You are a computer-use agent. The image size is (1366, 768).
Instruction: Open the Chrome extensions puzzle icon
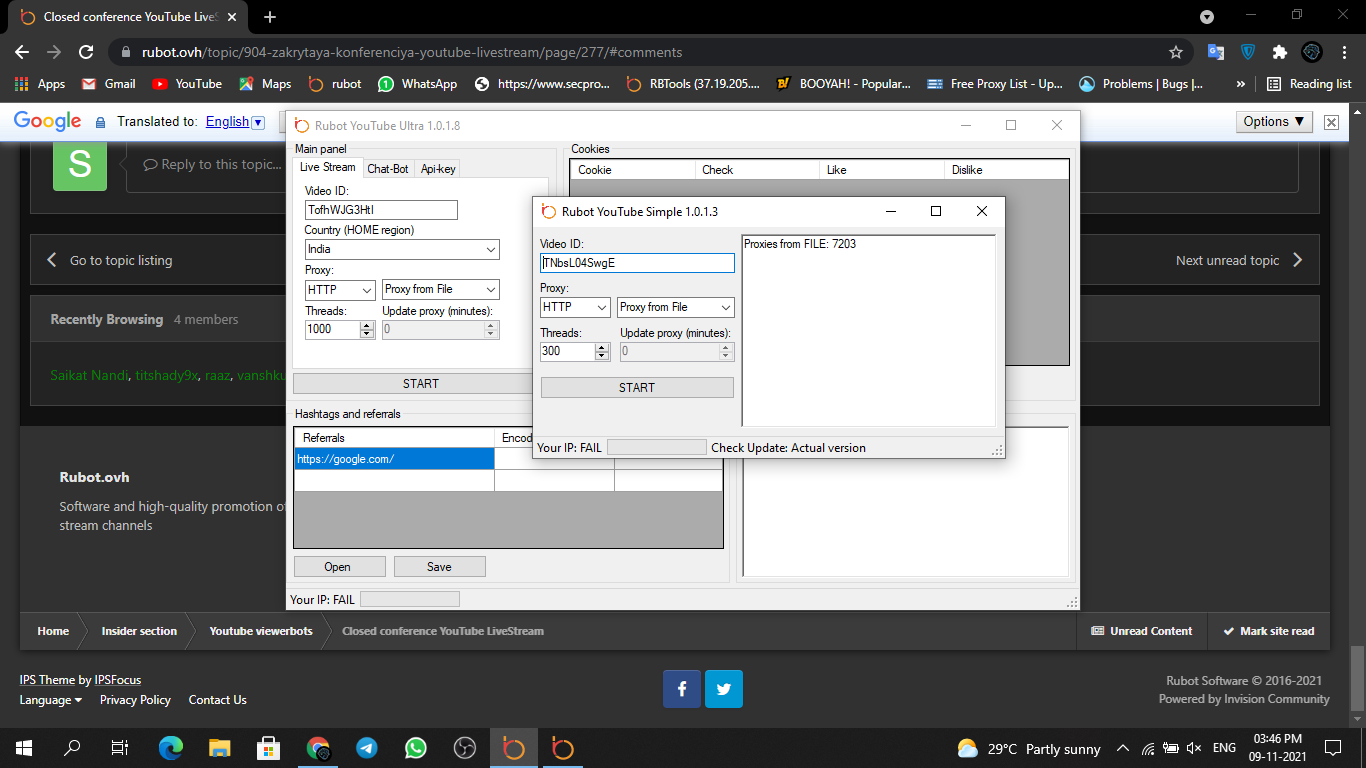[1279, 52]
